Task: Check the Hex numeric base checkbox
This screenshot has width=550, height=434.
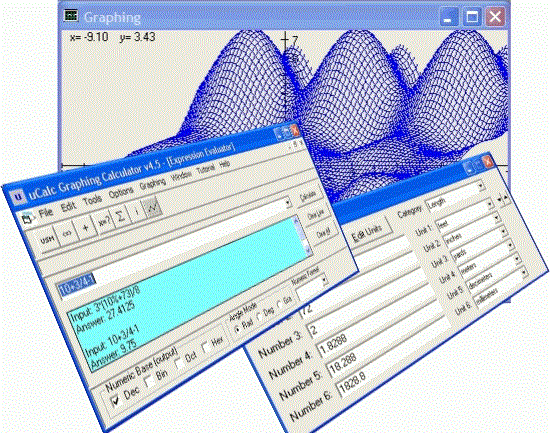Action: click(206, 347)
